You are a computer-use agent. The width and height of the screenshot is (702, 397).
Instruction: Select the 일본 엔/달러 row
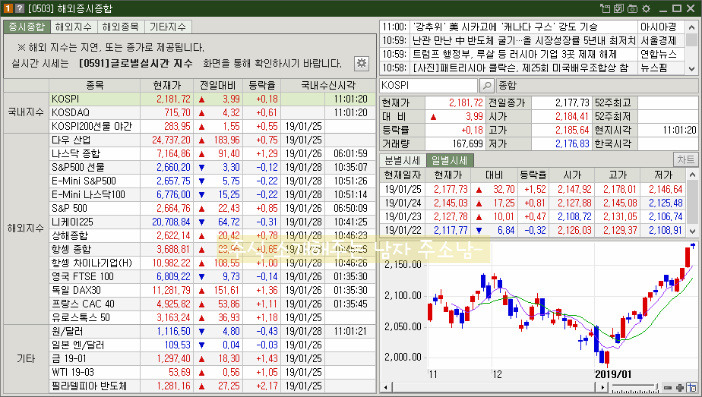click(x=212, y=345)
